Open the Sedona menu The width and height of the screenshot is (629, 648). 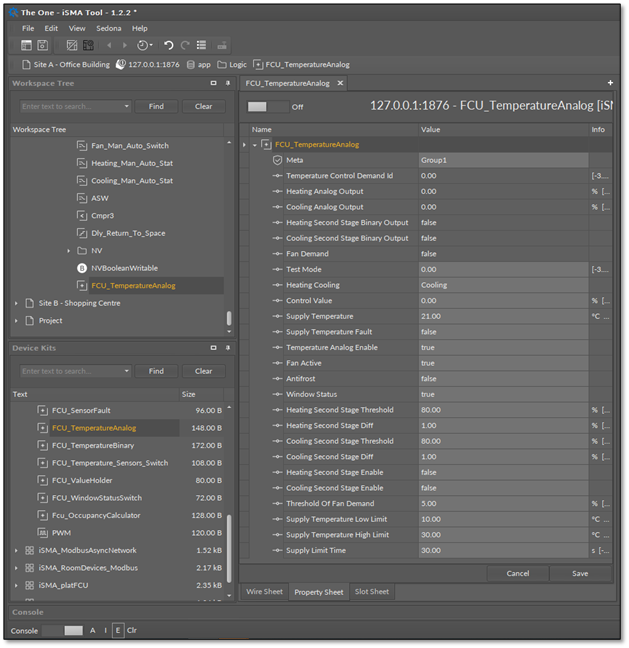[x=108, y=28]
